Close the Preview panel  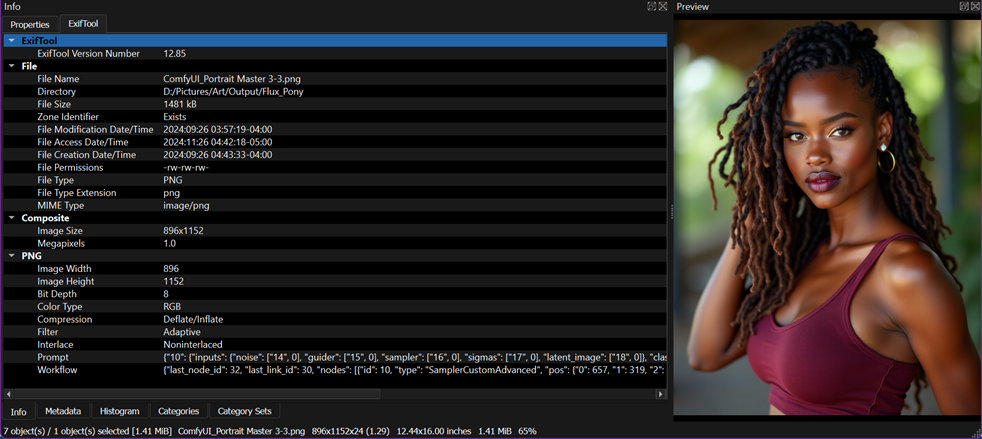(x=975, y=6)
